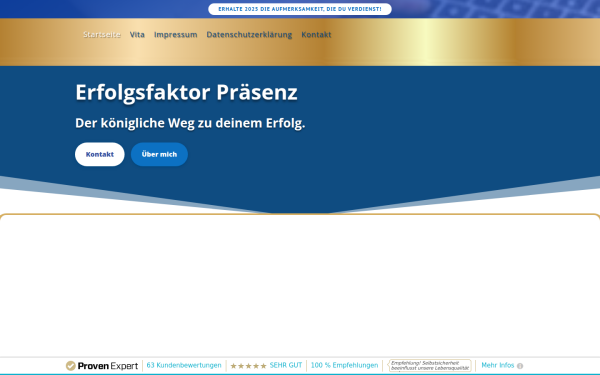Click the ProvenExpert checkmark logo icon
The width and height of the screenshot is (600, 375).
coord(70,366)
